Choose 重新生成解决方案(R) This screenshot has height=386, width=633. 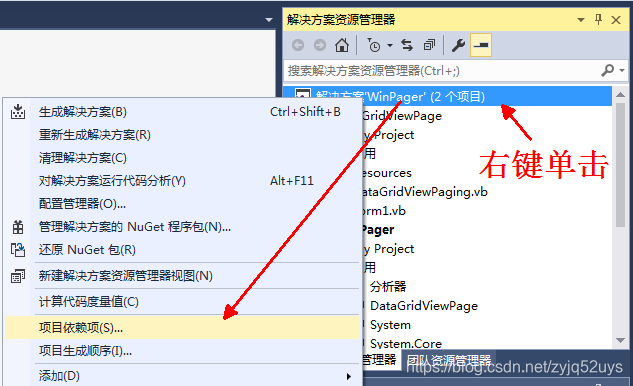[182, 135]
